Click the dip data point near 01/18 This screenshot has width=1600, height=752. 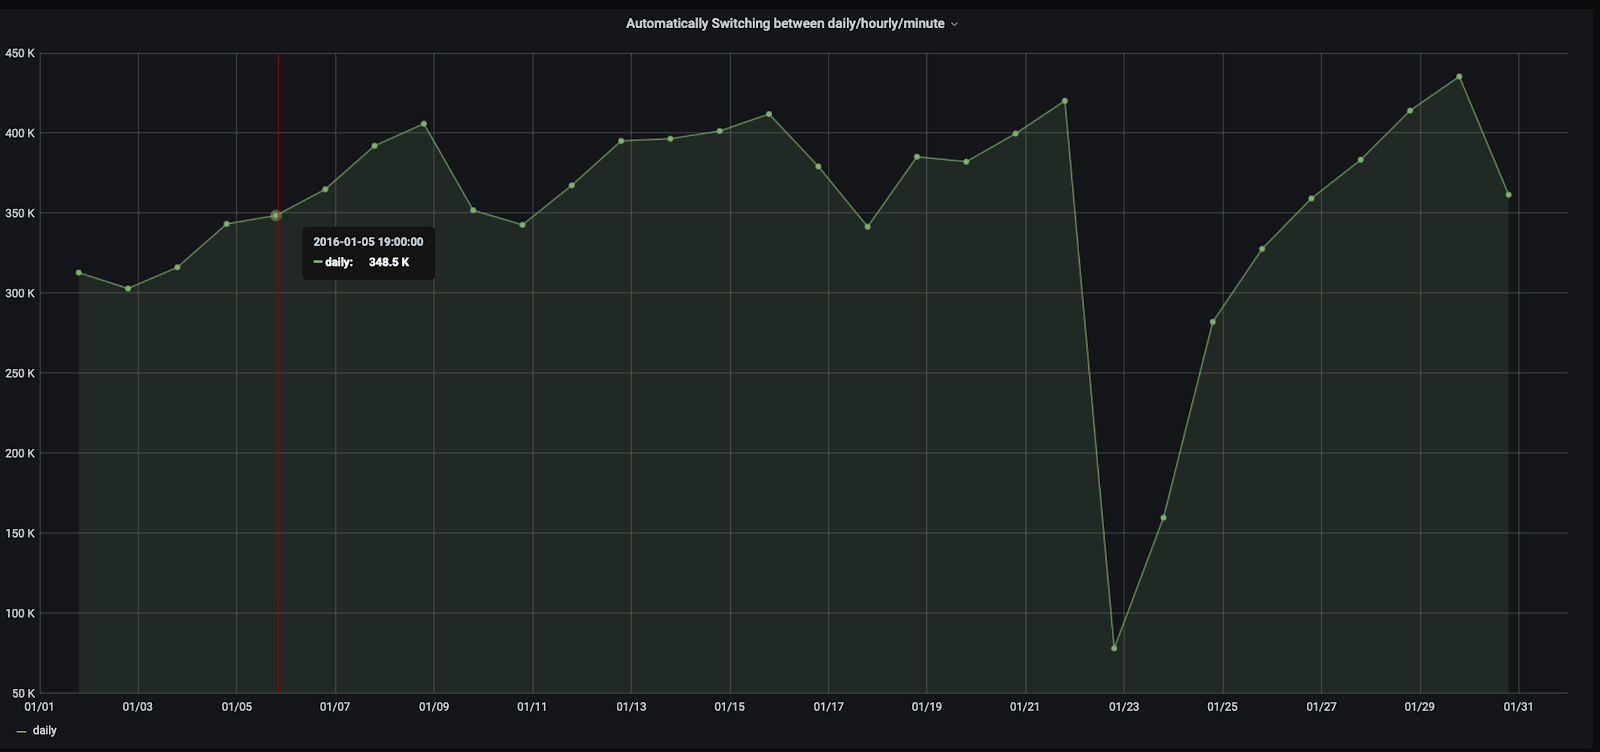(x=867, y=227)
